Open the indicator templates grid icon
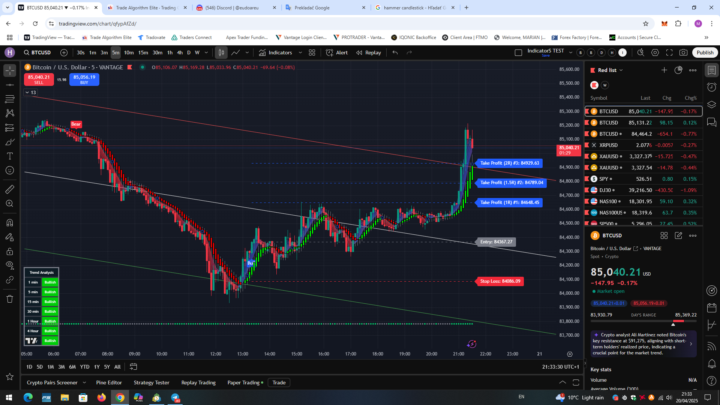Viewport: 720px width, 405px height. pyautogui.click(x=312, y=53)
